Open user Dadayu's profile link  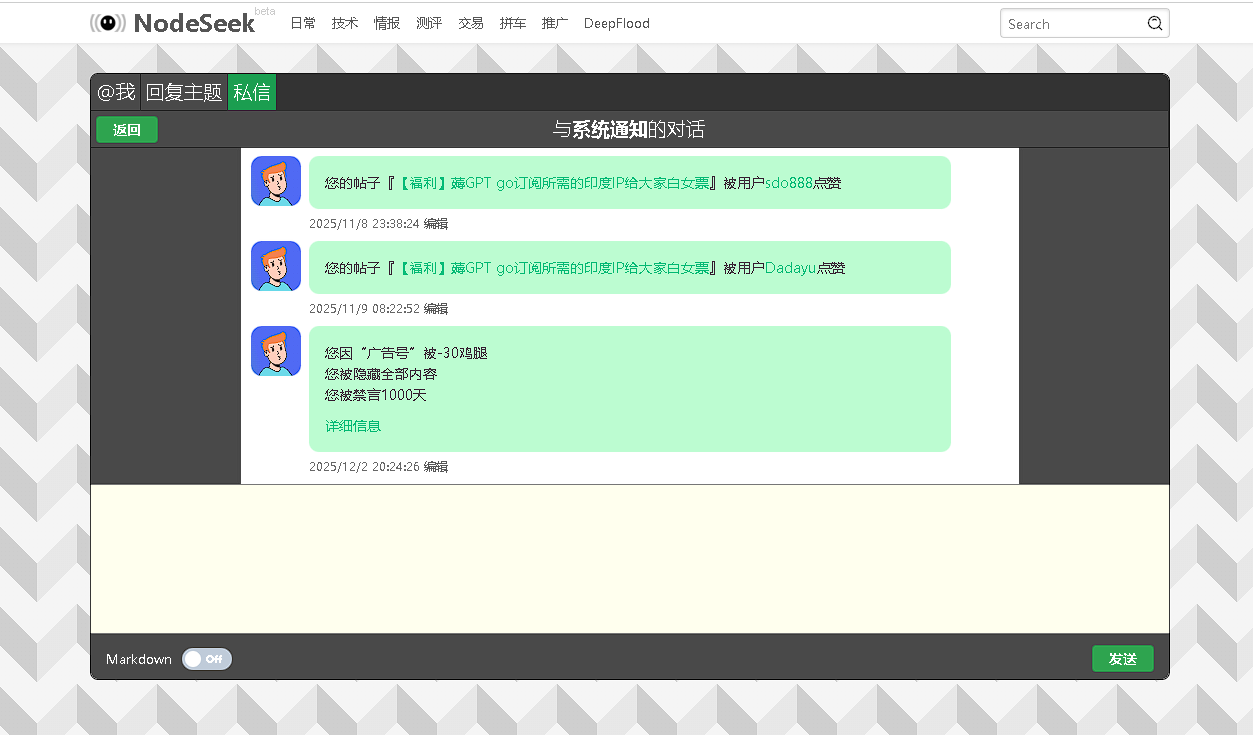tap(790, 268)
